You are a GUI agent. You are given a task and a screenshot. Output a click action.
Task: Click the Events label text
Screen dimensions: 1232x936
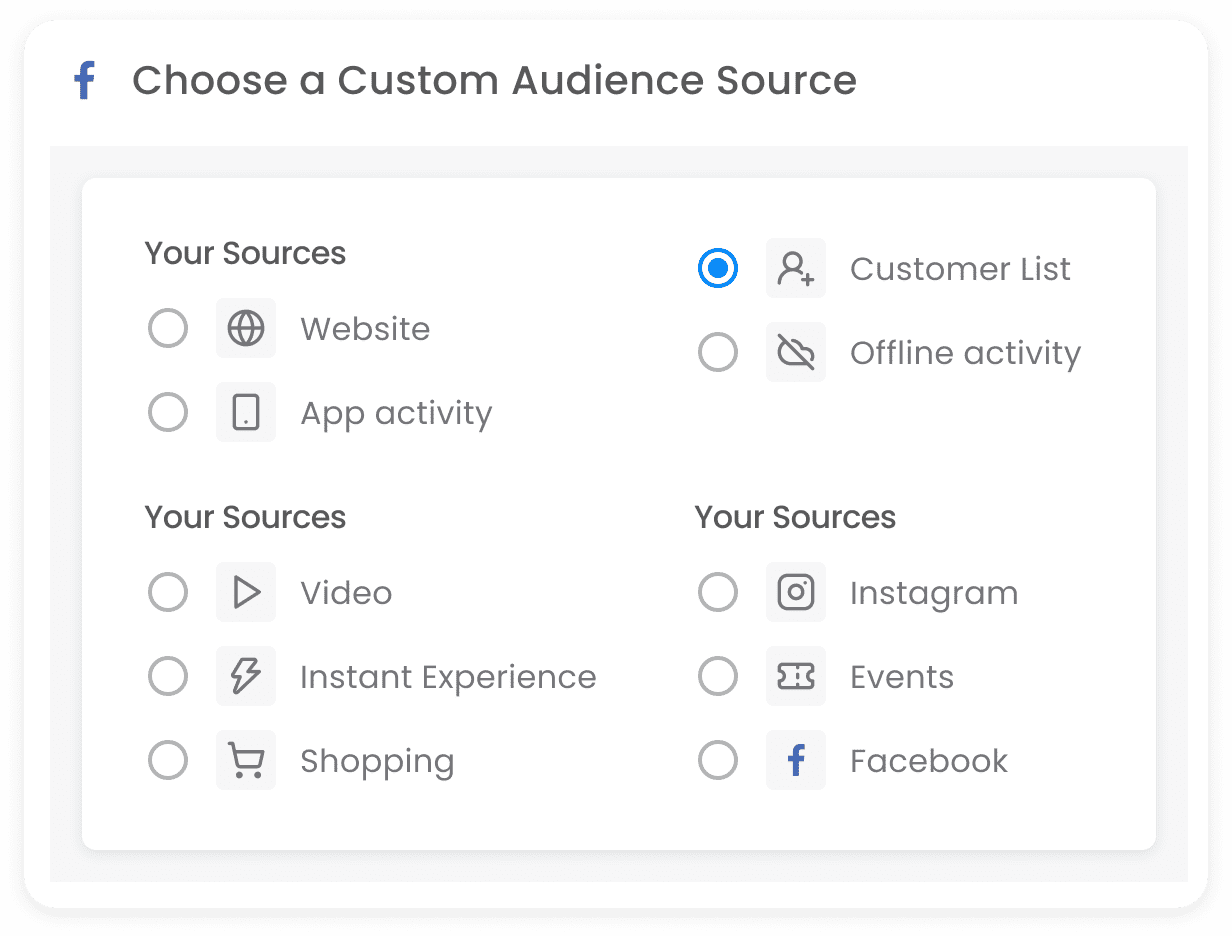(x=902, y=677)
